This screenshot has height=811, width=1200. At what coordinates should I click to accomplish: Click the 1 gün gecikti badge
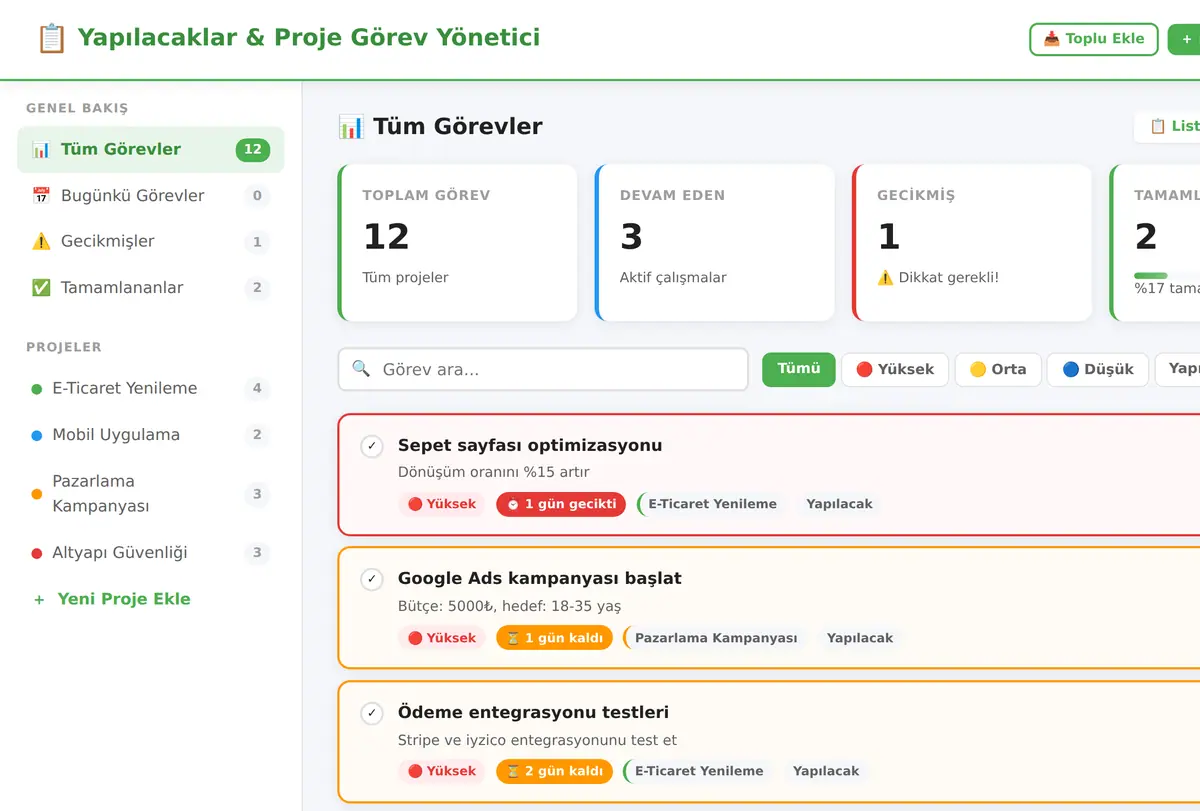pos(561,504)
